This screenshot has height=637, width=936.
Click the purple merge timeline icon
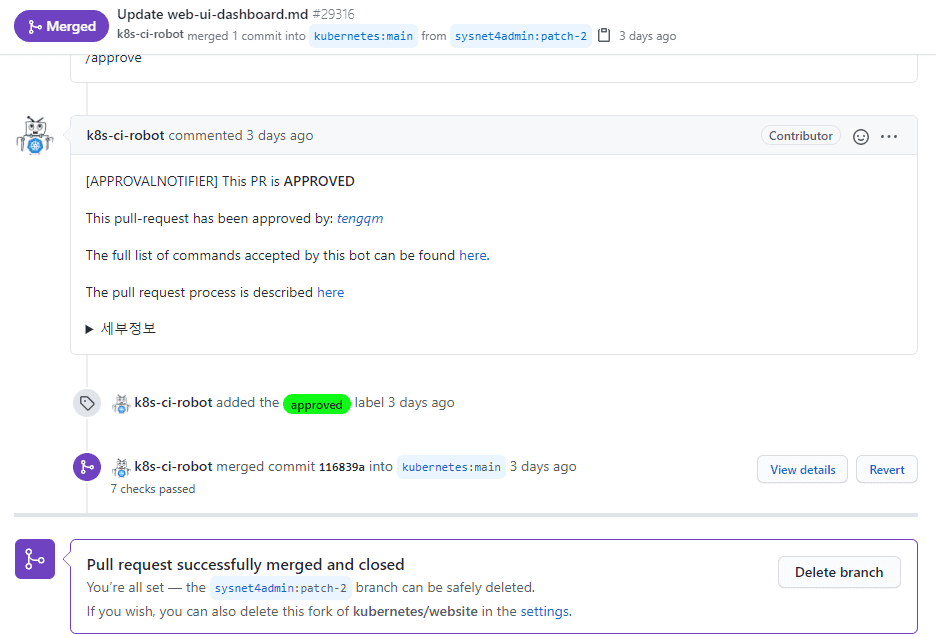[87, 467]
